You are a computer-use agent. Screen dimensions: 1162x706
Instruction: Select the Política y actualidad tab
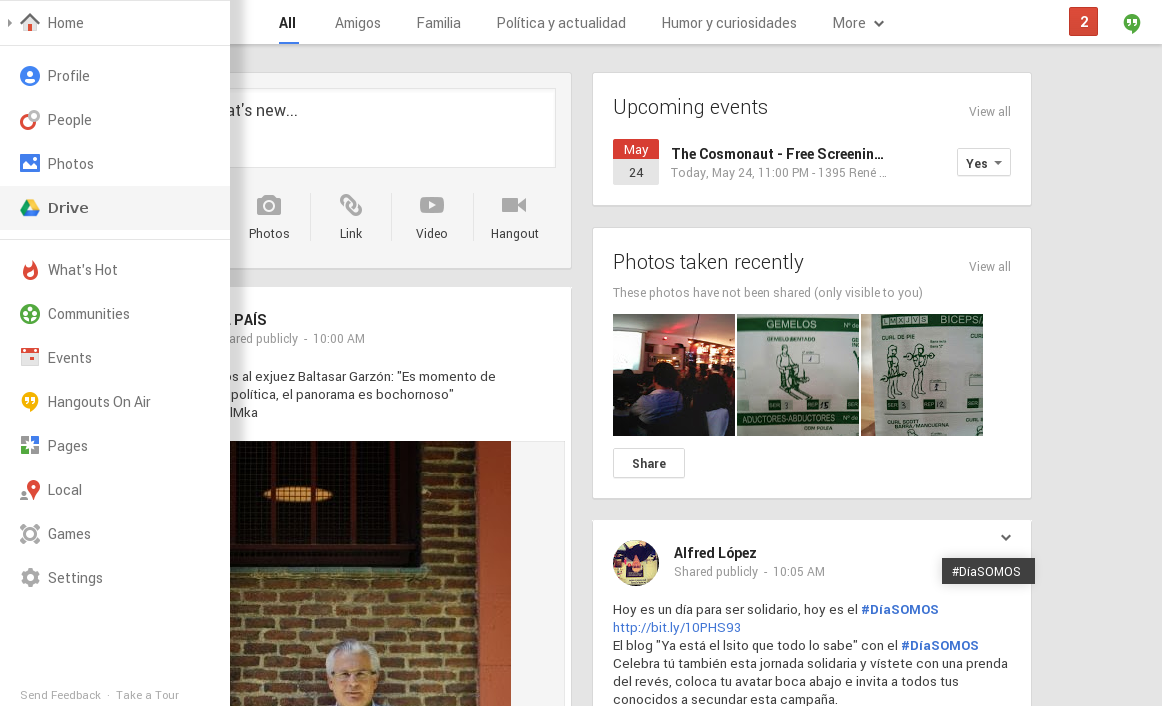560,22
